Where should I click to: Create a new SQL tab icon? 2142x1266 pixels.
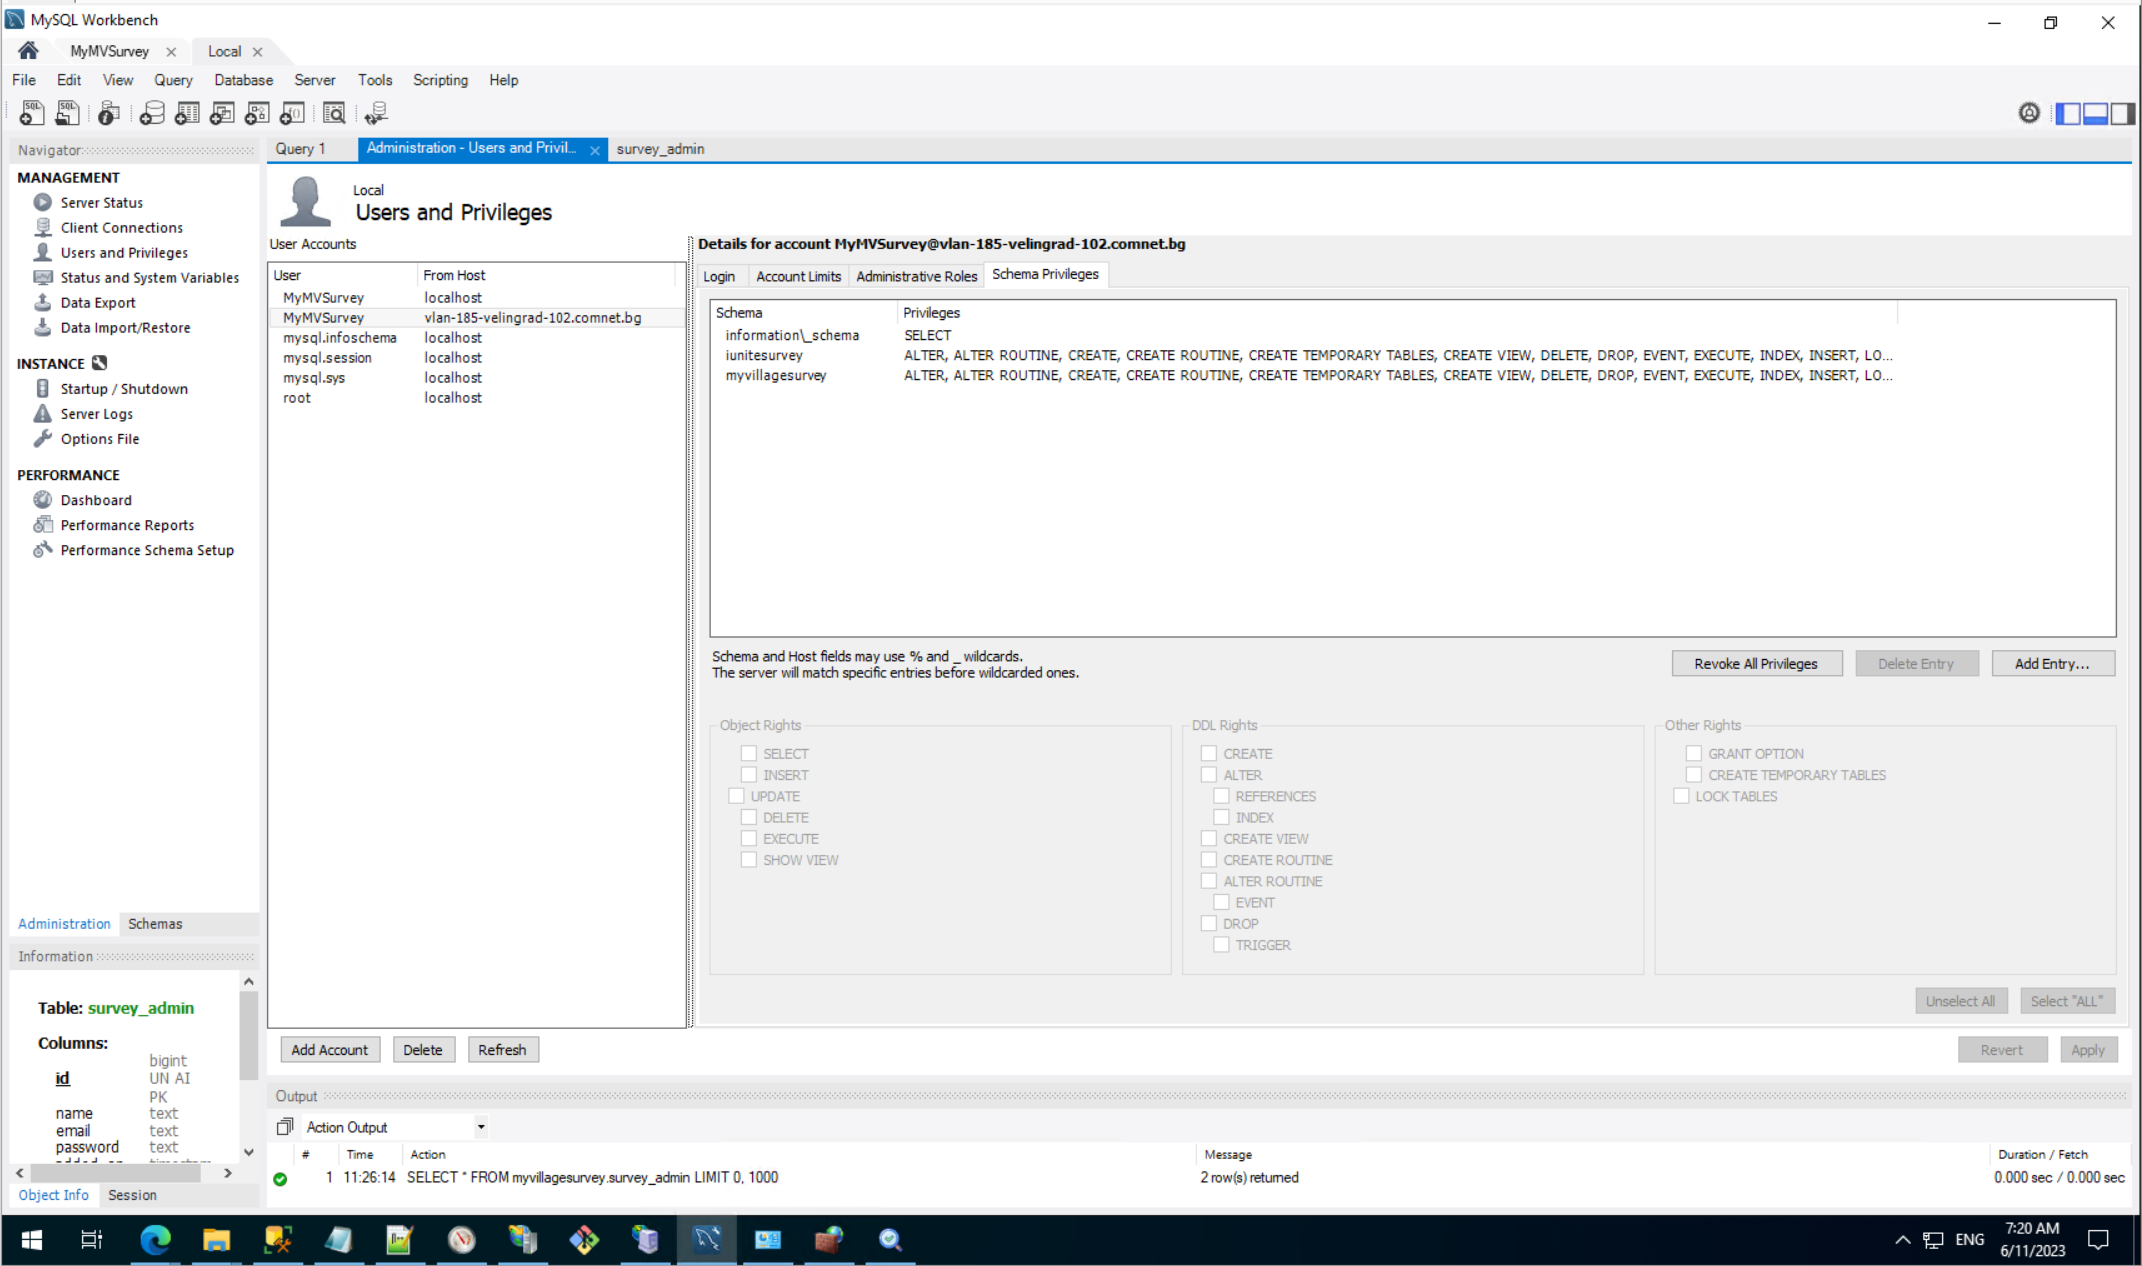31,113
